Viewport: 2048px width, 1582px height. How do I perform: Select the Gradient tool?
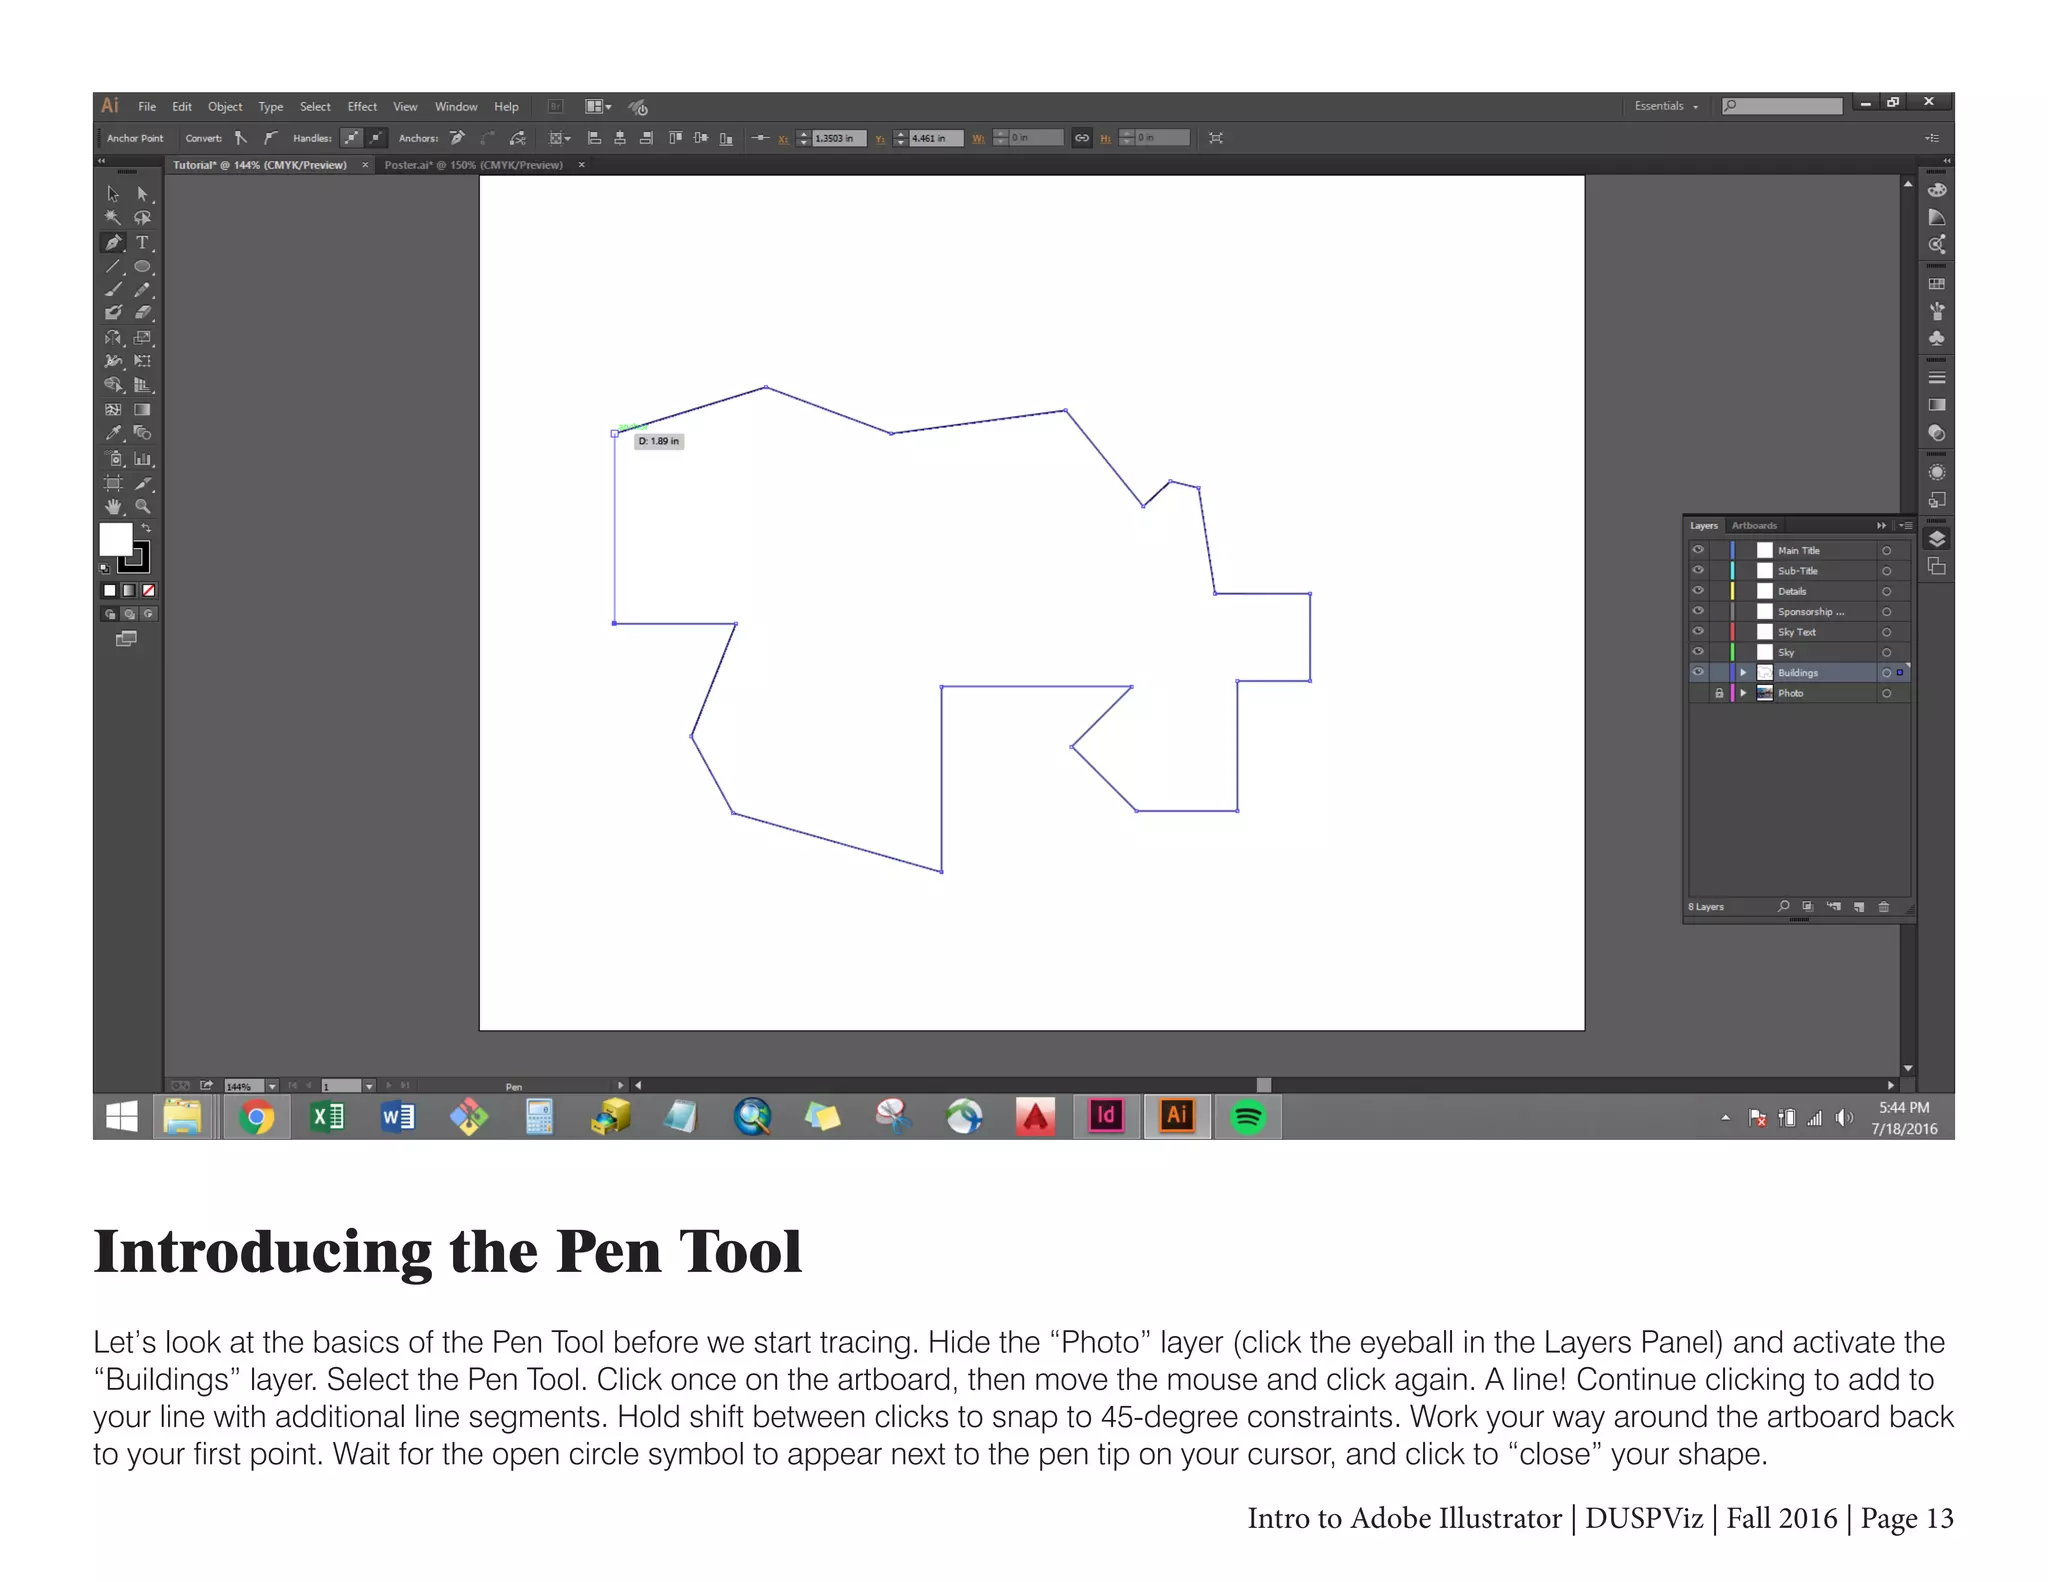click(x=142, y=409)
